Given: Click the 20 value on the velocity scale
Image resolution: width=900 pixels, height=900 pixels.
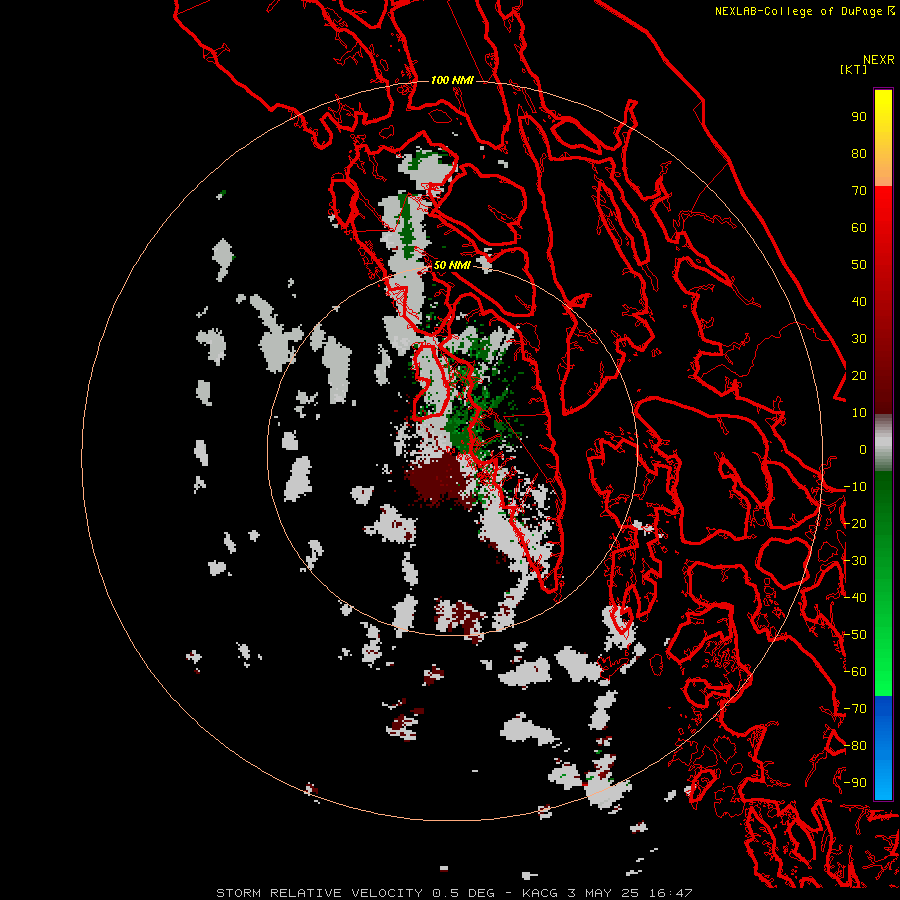Looking at the screenshot, I should 859,376.
